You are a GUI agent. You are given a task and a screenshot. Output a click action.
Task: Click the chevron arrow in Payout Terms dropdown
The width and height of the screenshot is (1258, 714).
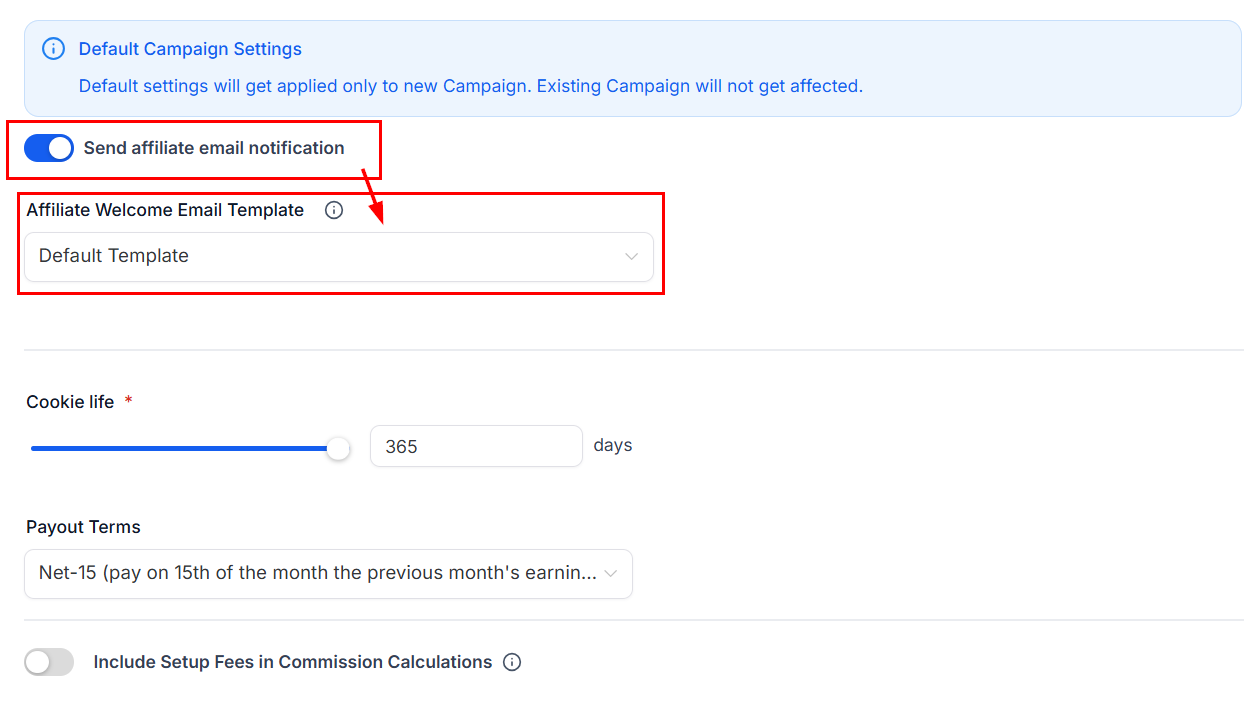611,574
